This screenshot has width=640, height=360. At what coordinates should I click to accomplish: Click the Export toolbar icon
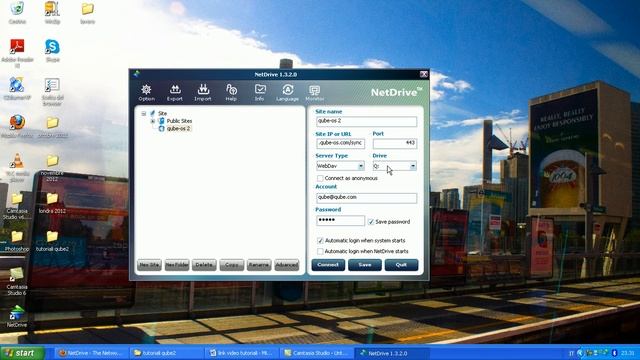pyautogui.click(x=175, y=92)
